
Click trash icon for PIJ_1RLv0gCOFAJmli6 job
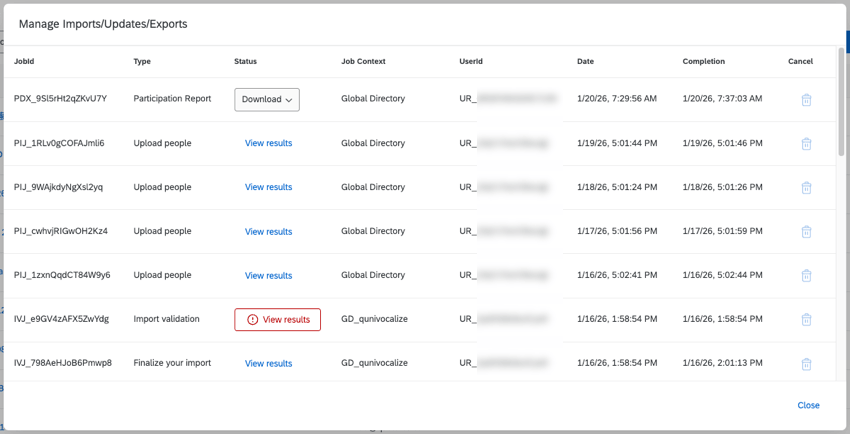806,144
